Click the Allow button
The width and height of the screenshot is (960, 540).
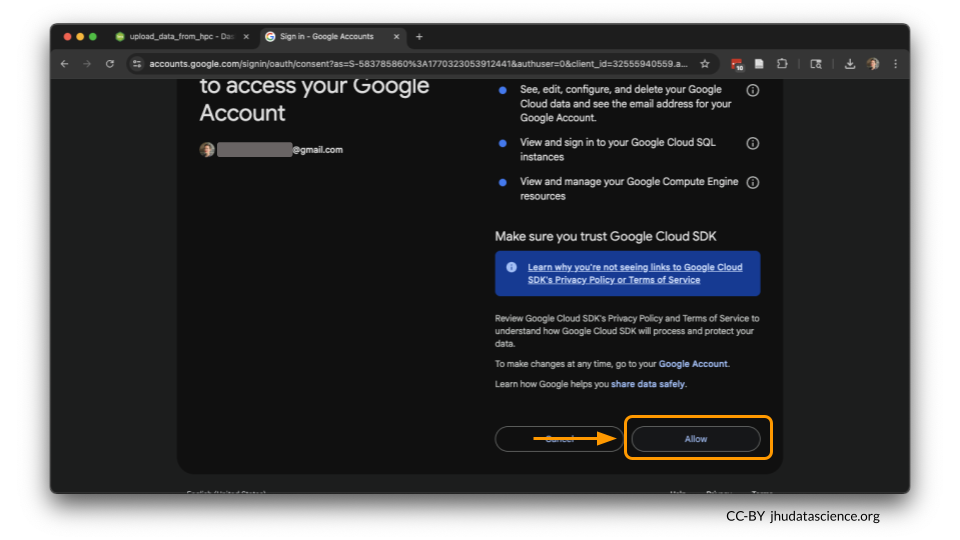click(x=696, y=439)
